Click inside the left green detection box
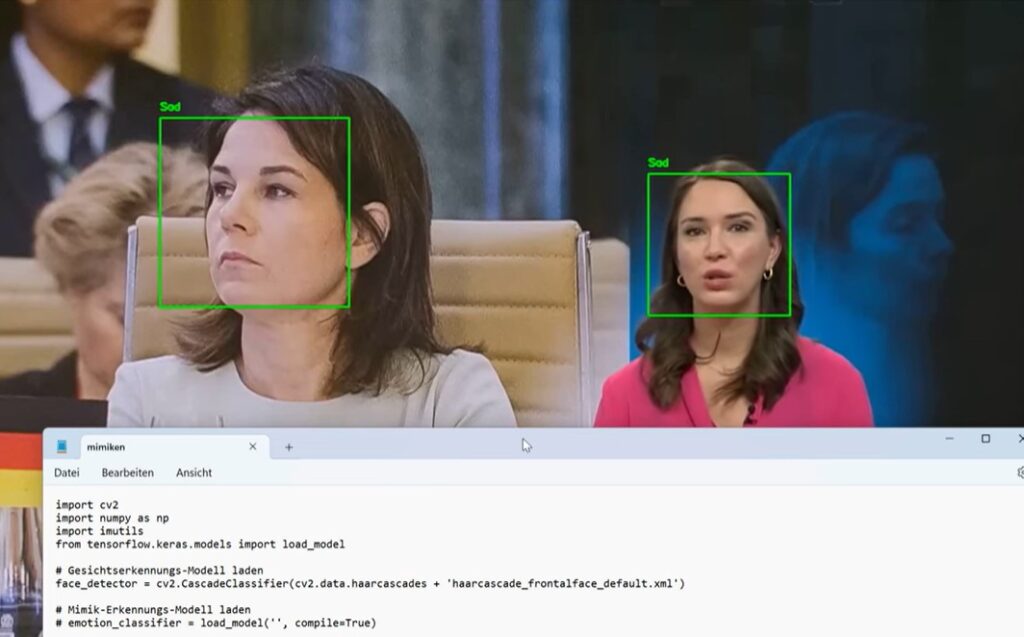Screen dimensions: 1024x637 pyautogui.click(x=254, y=212)
